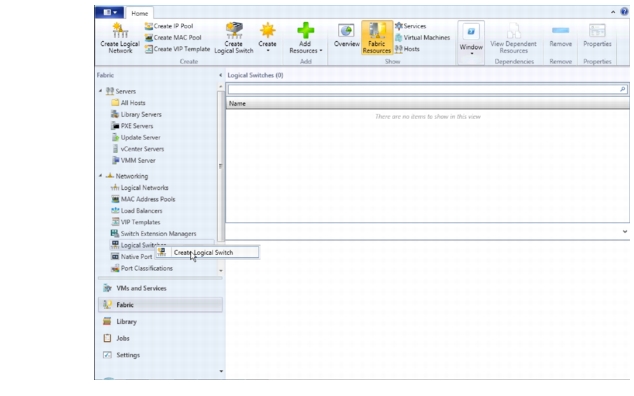Click View Dependent Resources button
634x396 pixels.
tap(513, 38)
